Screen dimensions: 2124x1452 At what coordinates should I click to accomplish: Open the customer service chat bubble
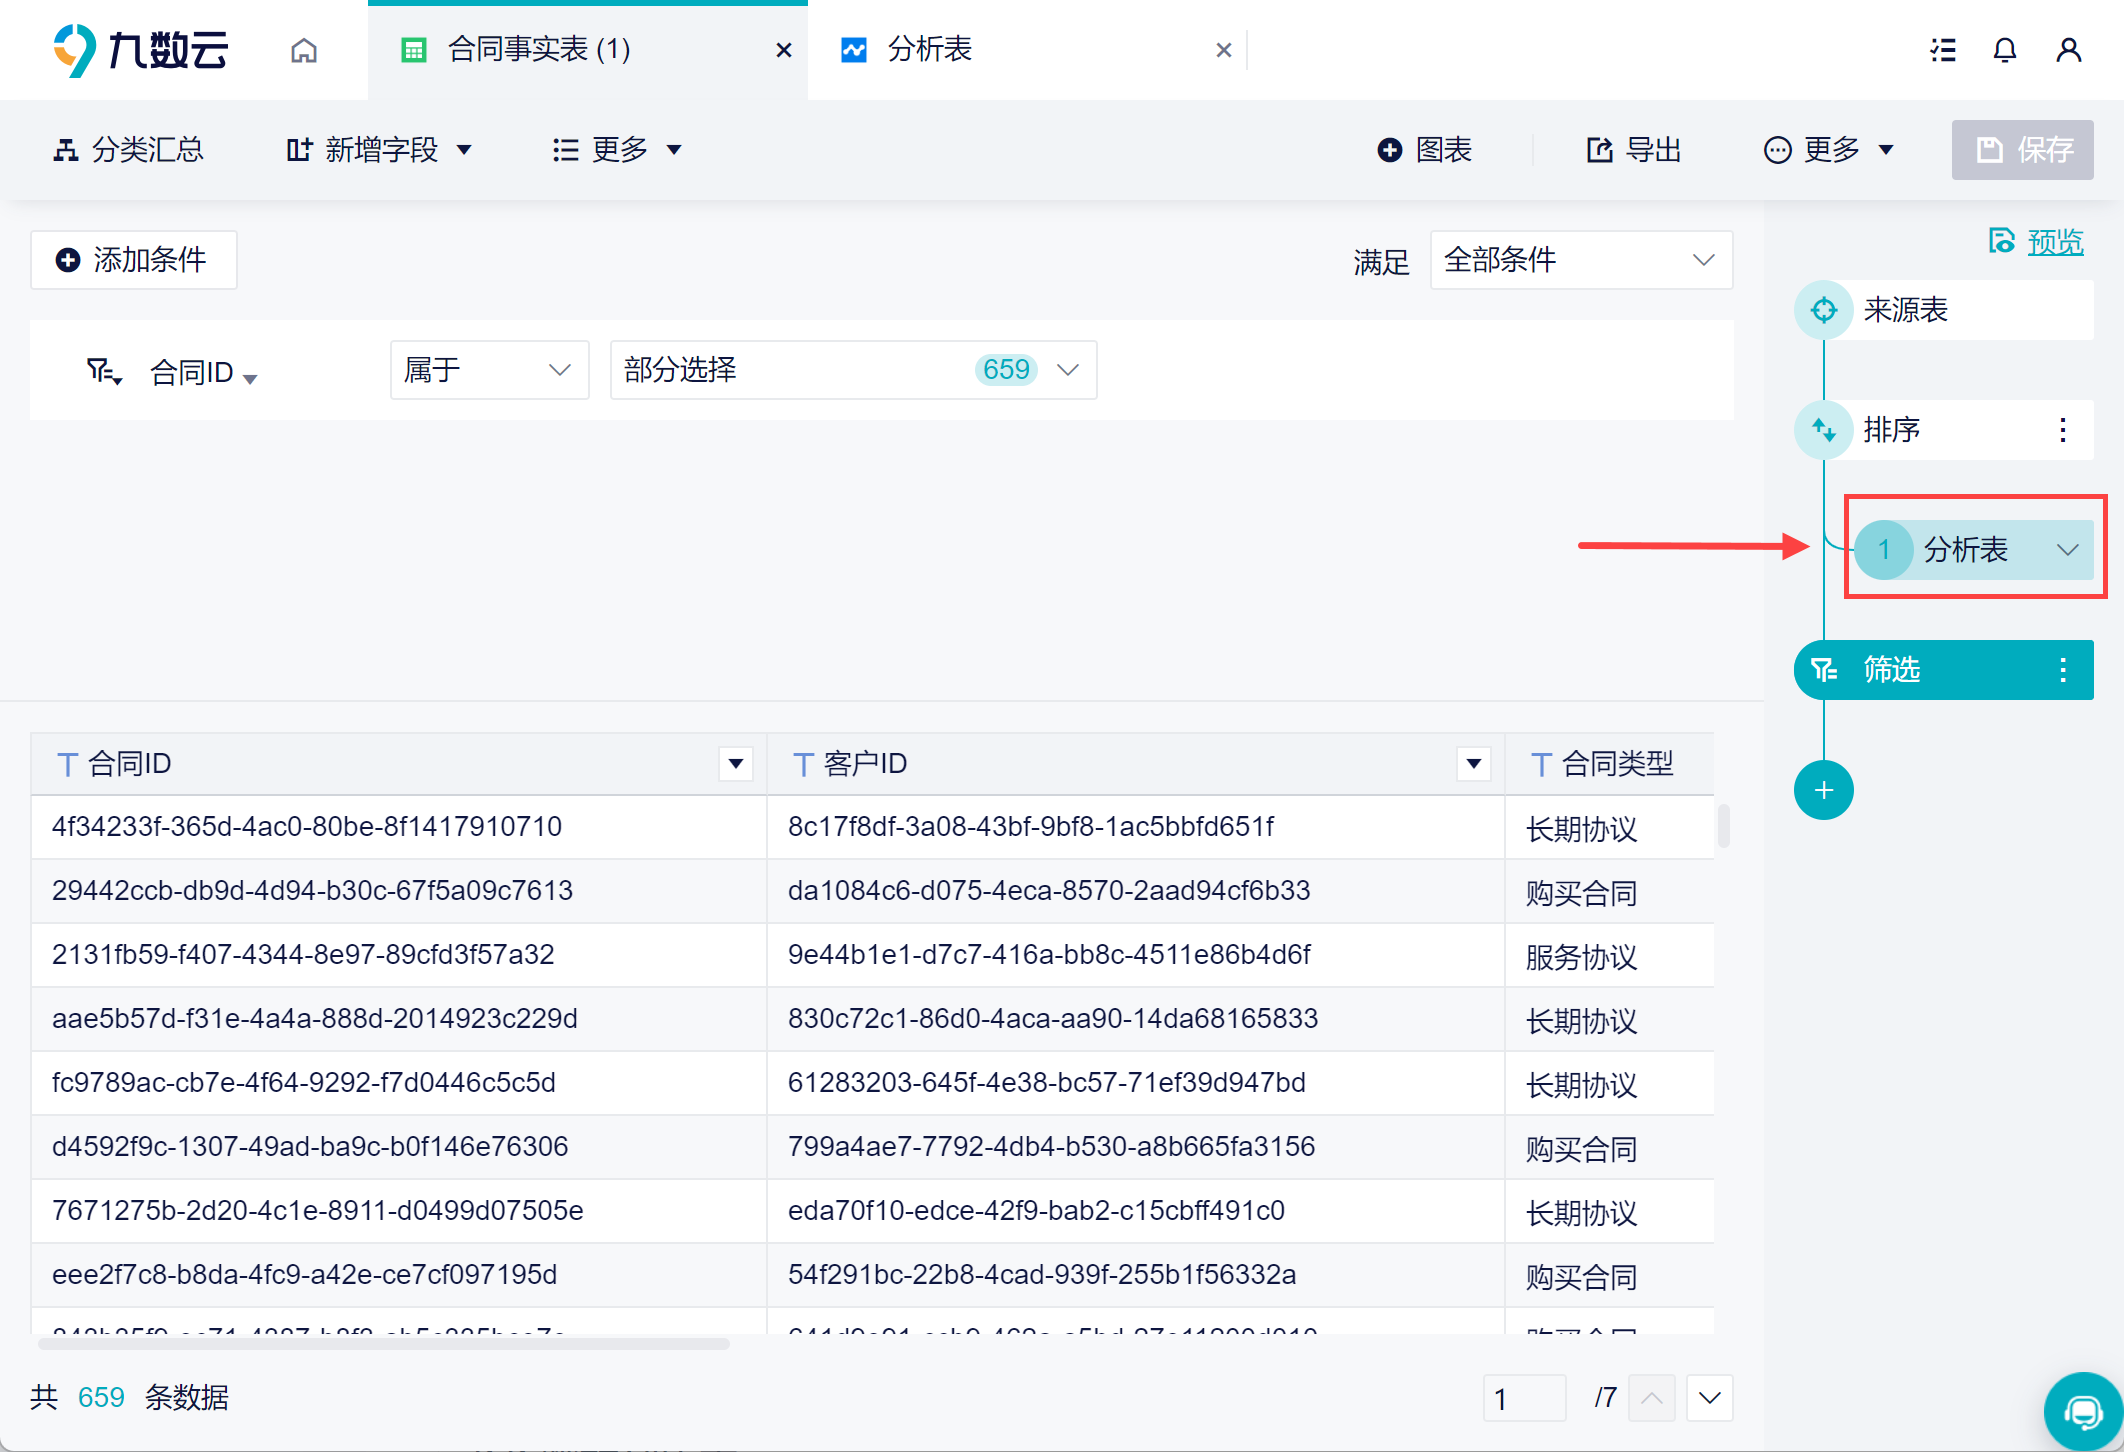[2083, 1411]
